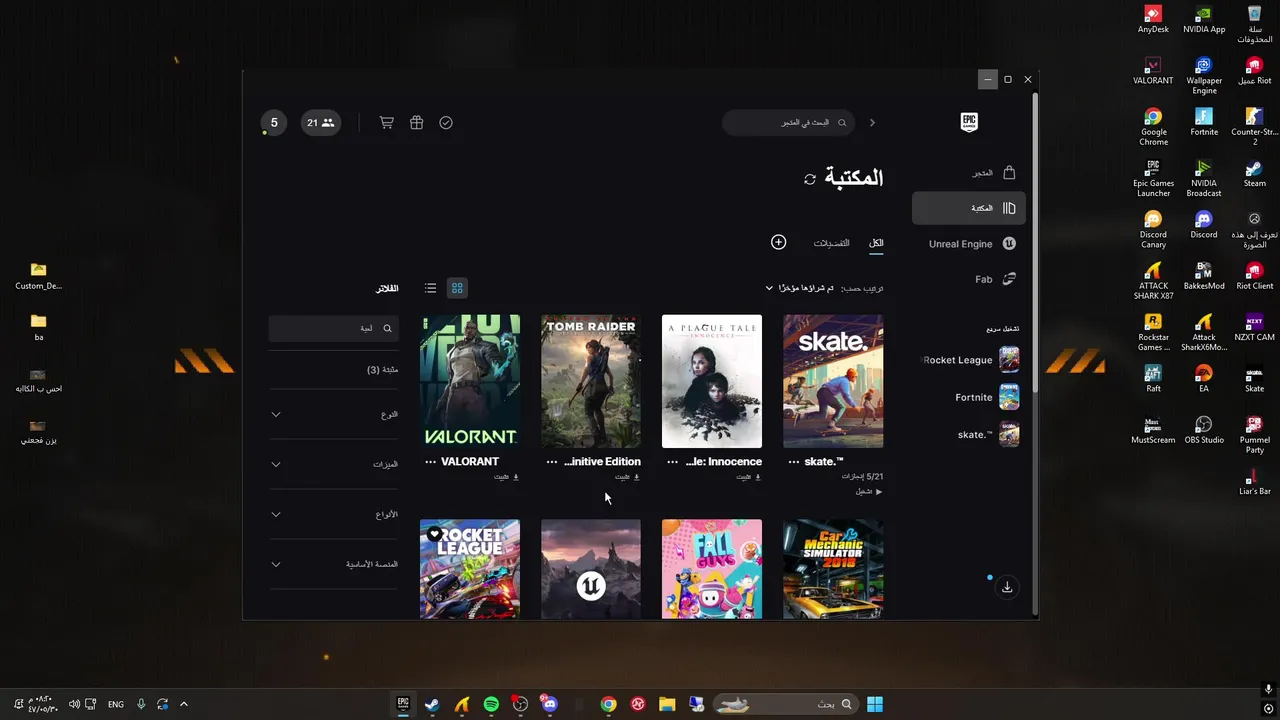The width and height of the screenshot is (1280, 720).
Task: Expand the Platform filter section
Action: click(x=333, y=564)
